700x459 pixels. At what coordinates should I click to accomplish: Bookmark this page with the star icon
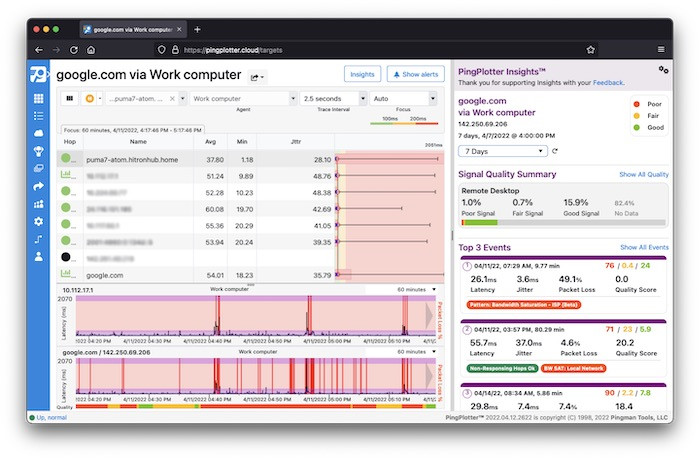coord(591,50)
